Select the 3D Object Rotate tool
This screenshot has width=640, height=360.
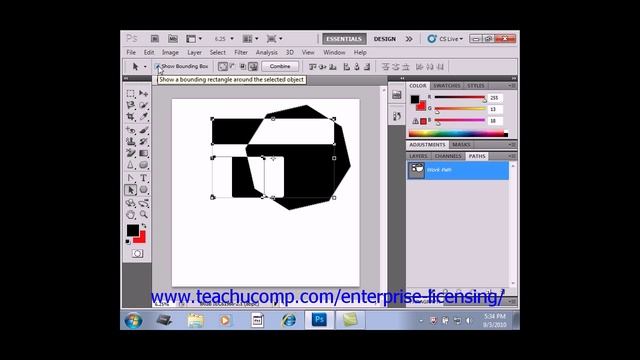click(131, 203)
